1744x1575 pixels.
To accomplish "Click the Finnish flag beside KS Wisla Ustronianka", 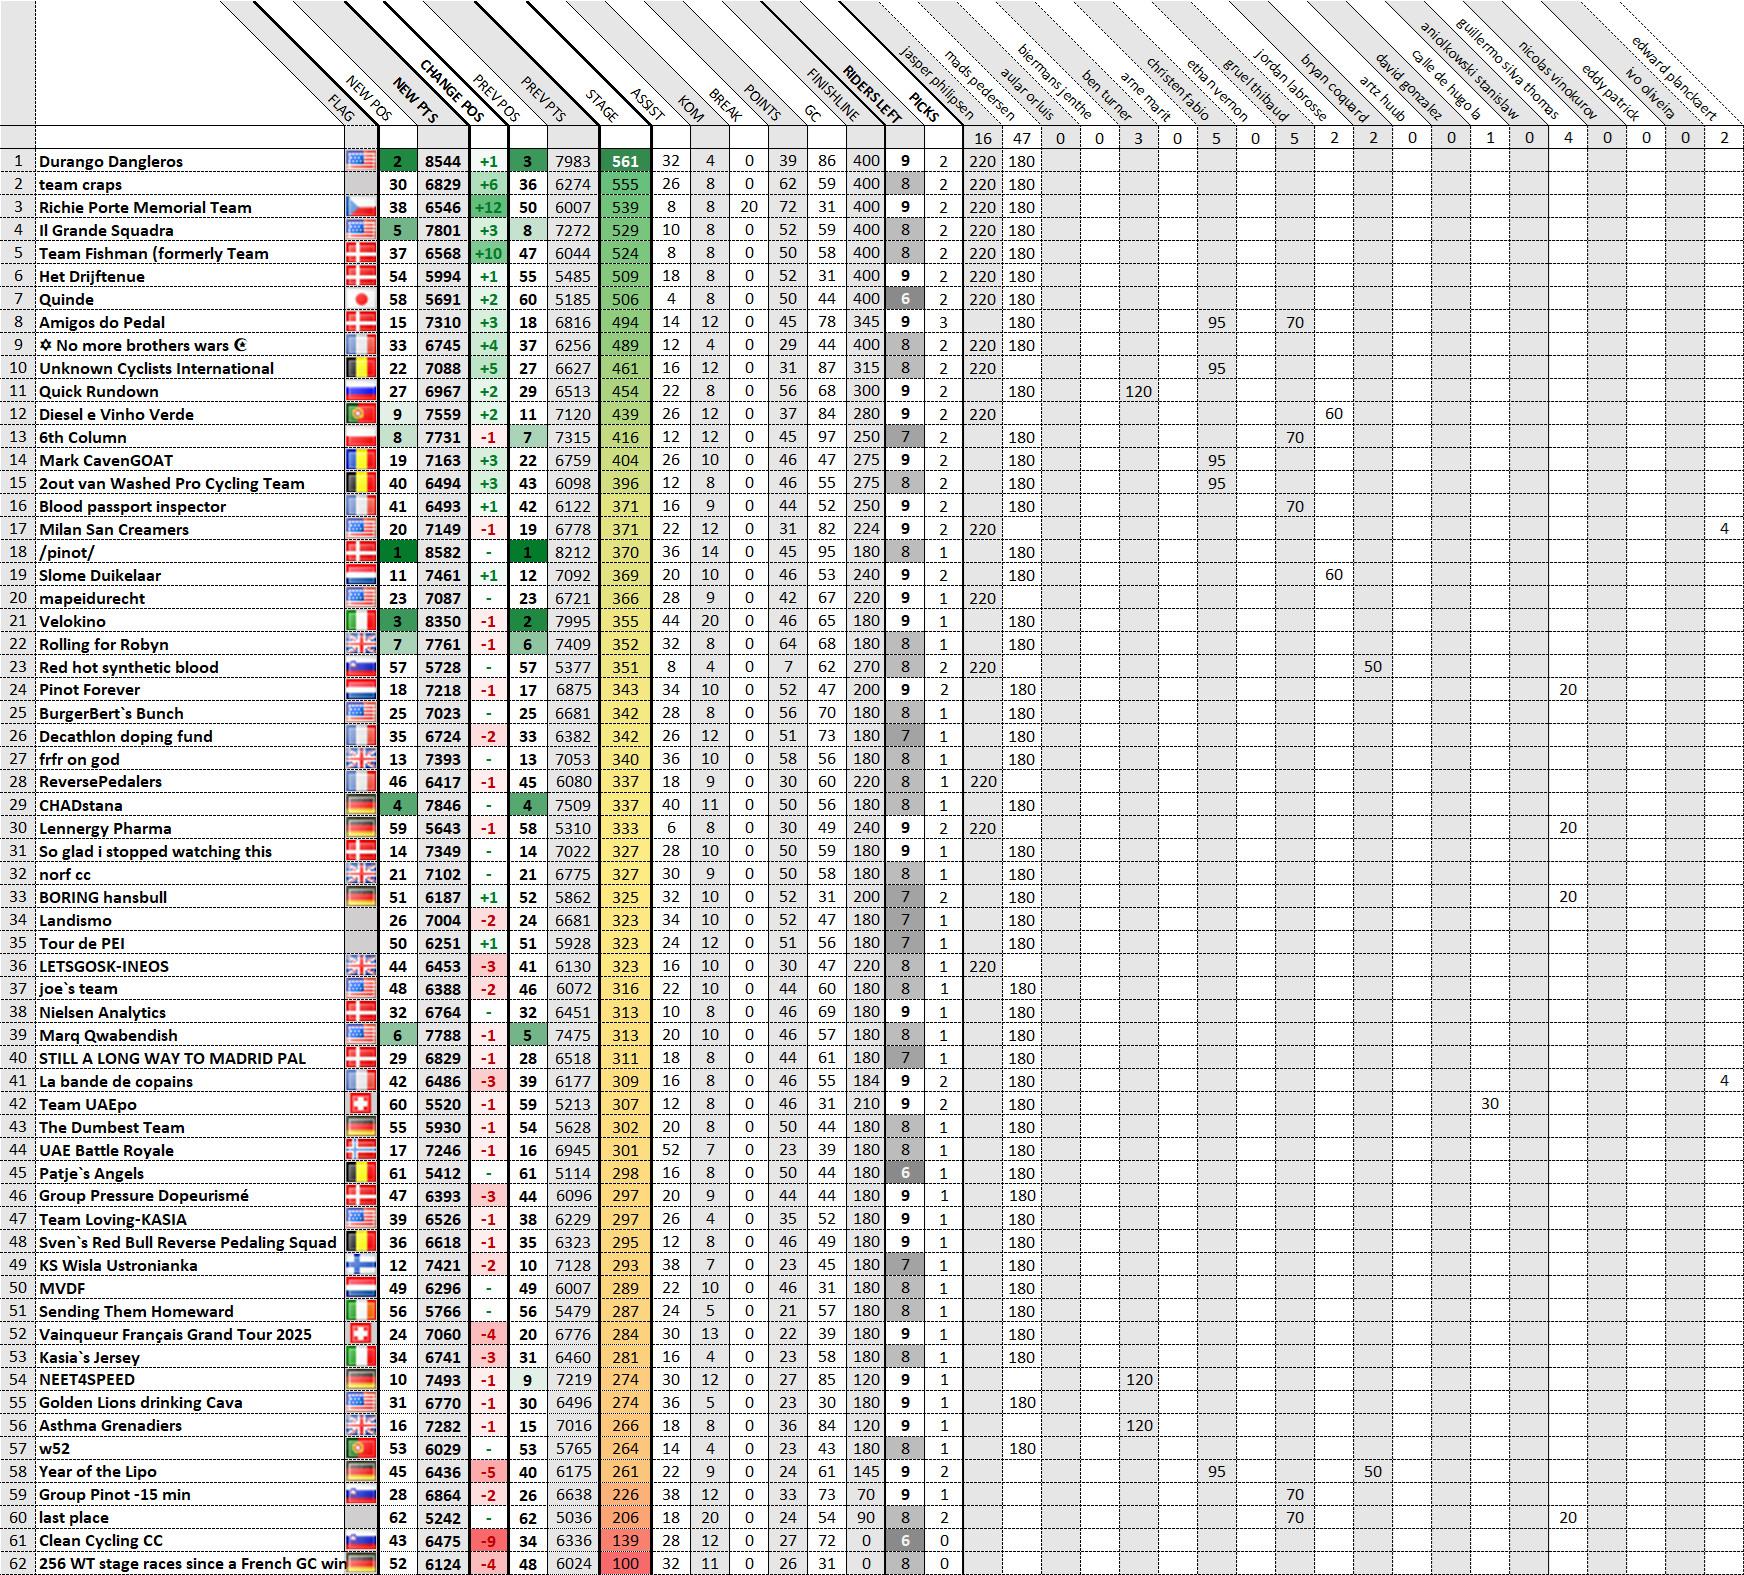I will [x=361, y=1265].
